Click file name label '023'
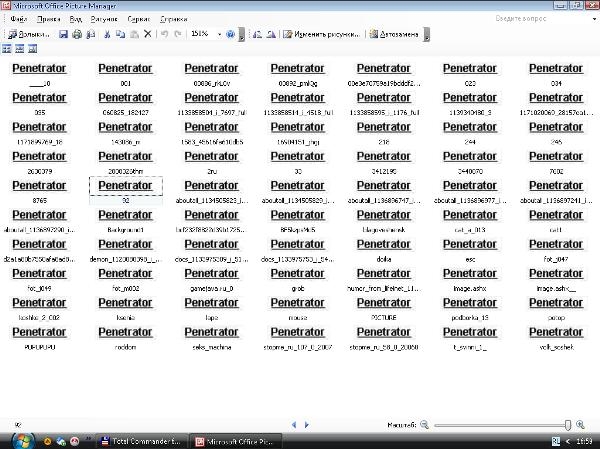 pyautogui.click(x=470, y=83)
